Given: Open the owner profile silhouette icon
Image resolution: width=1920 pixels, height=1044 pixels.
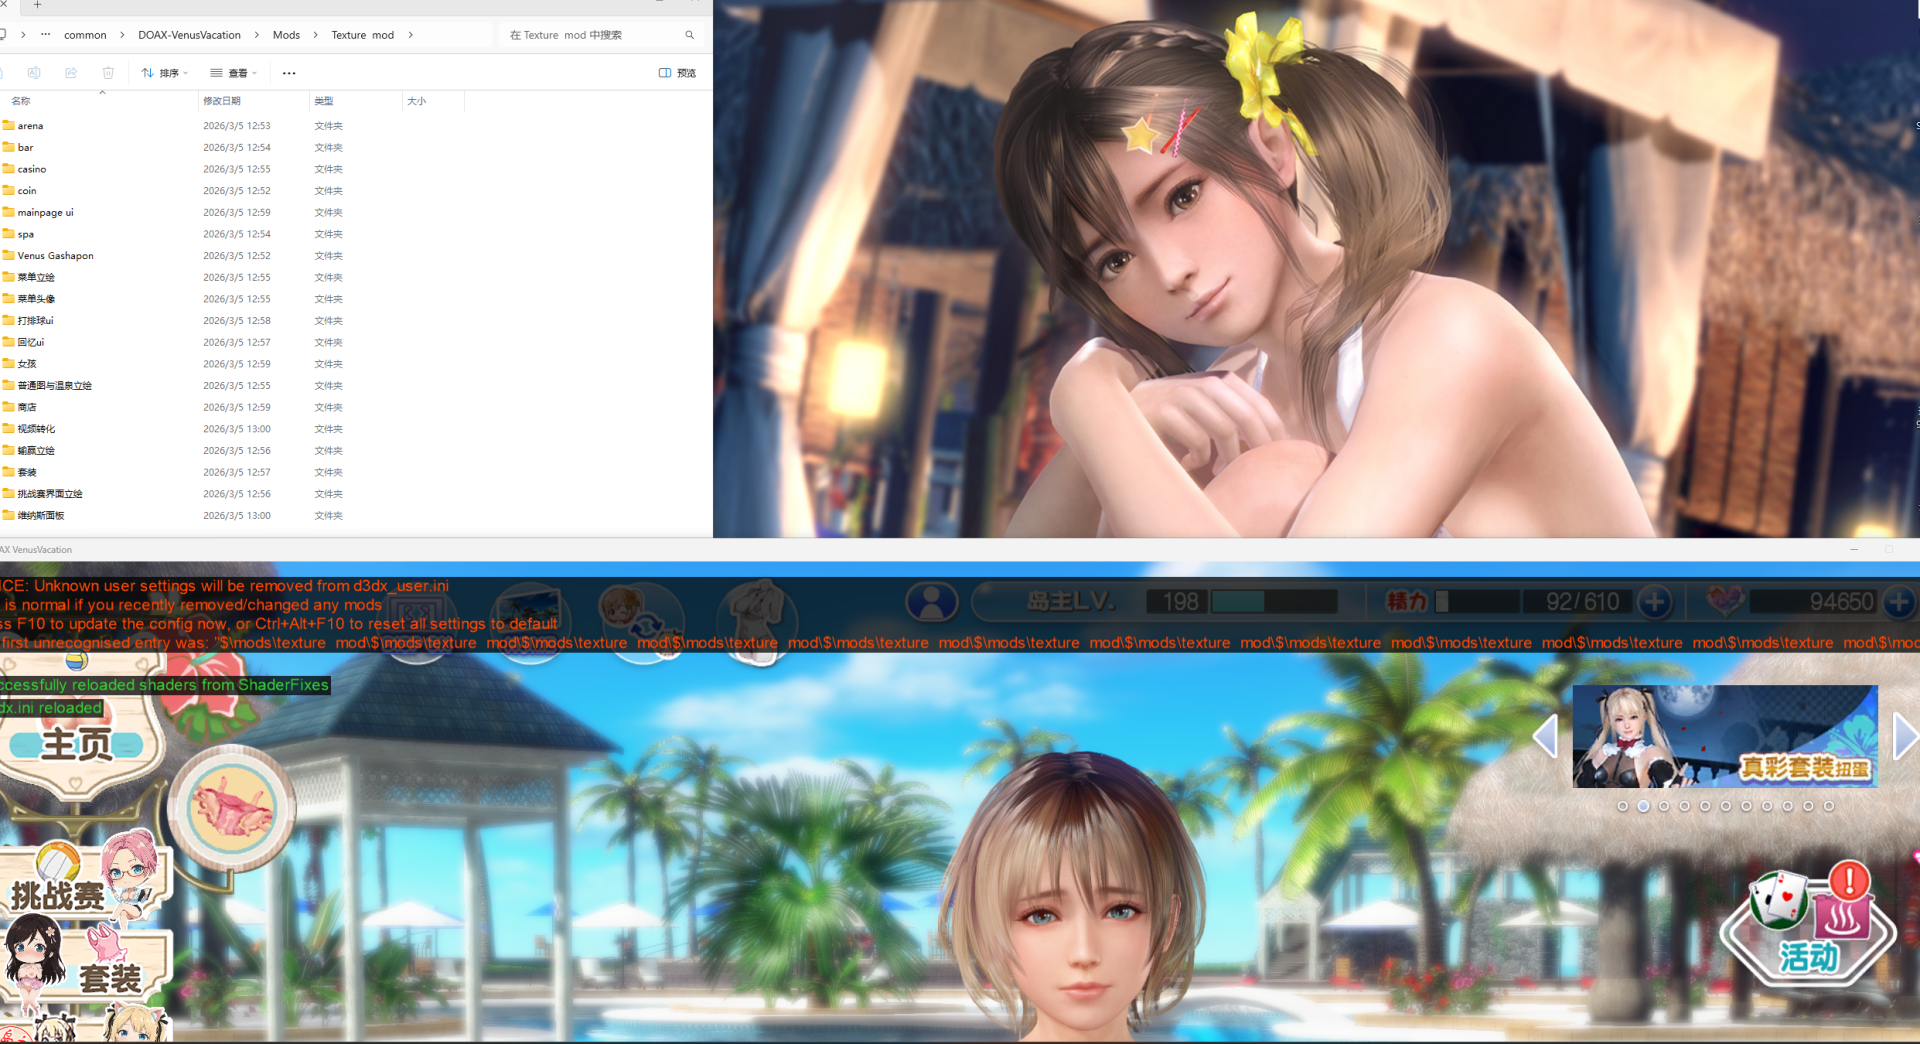Looking at the screenshot, I should [x=932, y=601].
